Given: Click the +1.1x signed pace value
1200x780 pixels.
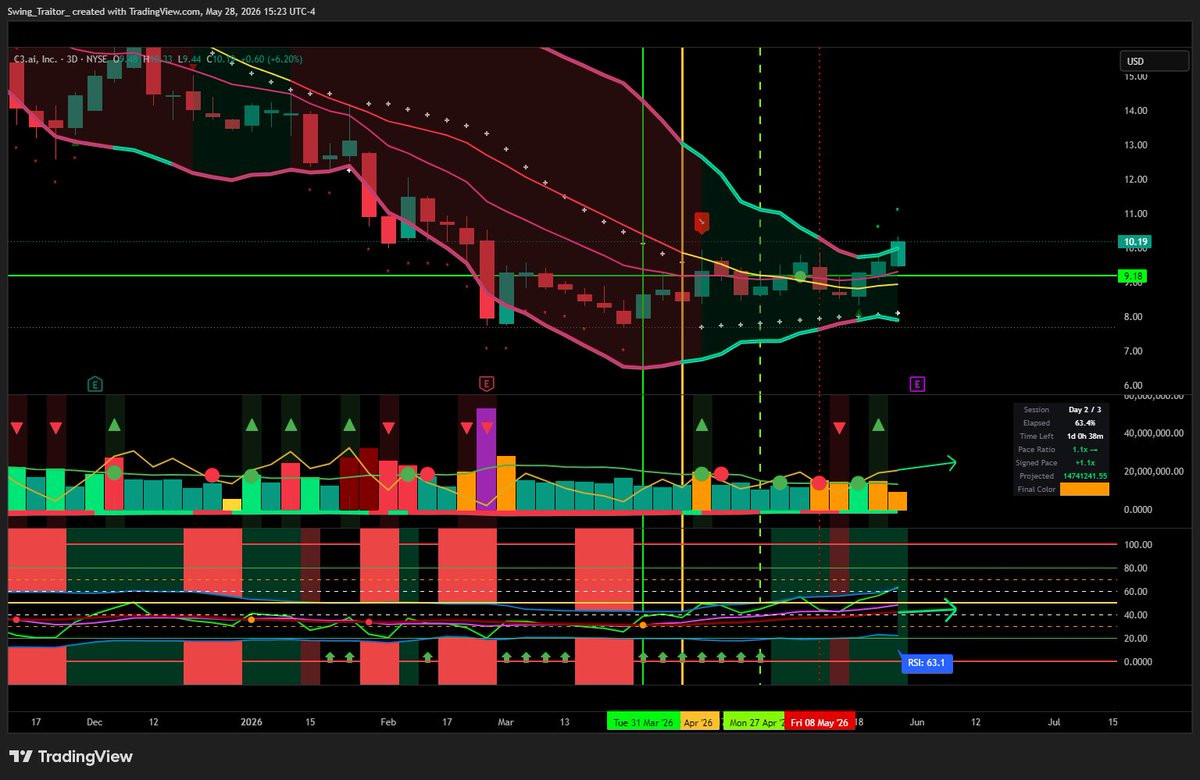Looking at the screenshot, I should (x=1085, y=463).
